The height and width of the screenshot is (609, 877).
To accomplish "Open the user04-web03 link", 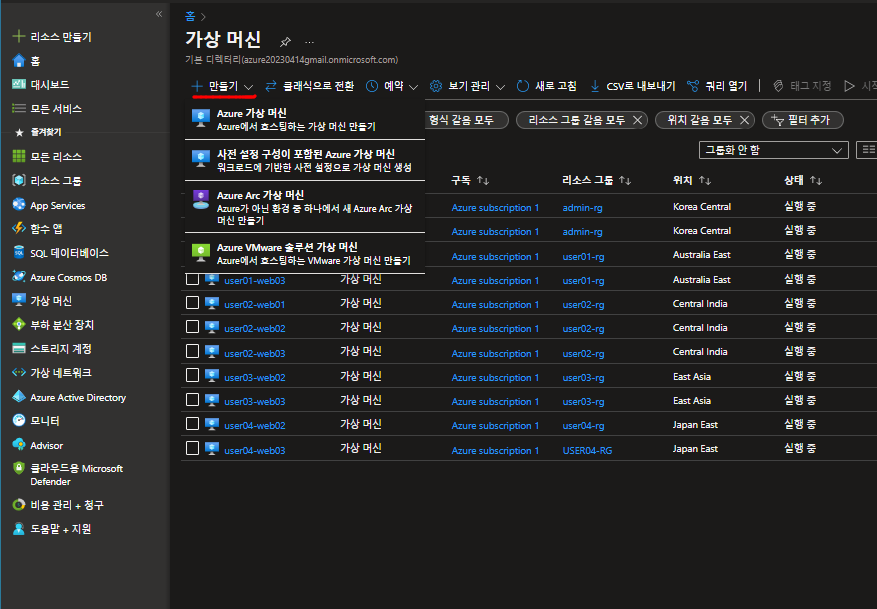I will [x=254, y=450].
